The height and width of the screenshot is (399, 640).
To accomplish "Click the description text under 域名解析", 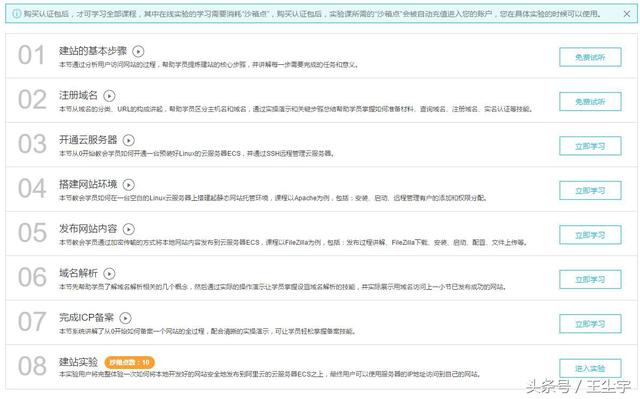I will tap(283, 287).
